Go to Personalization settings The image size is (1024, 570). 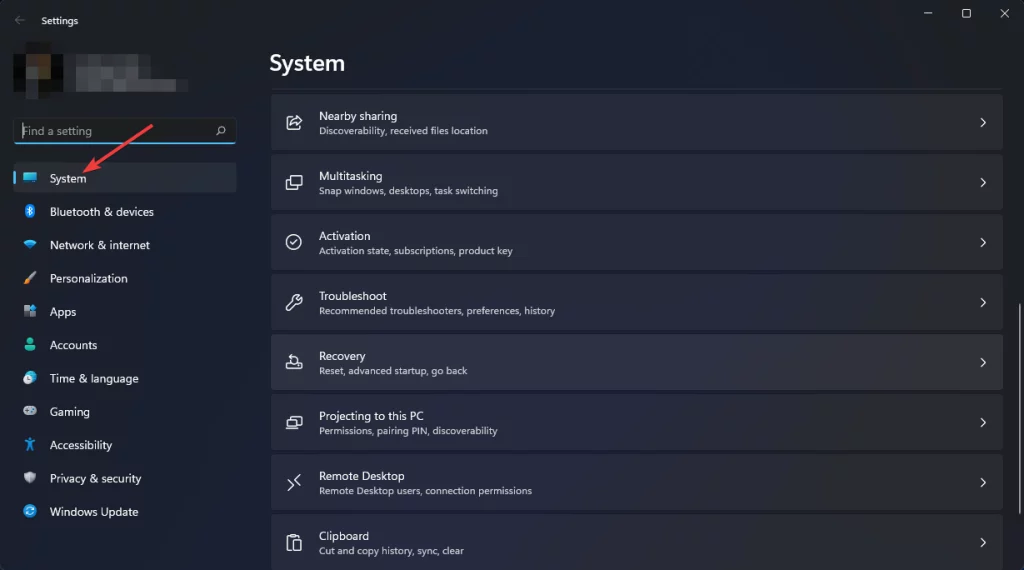pos(125,277)
